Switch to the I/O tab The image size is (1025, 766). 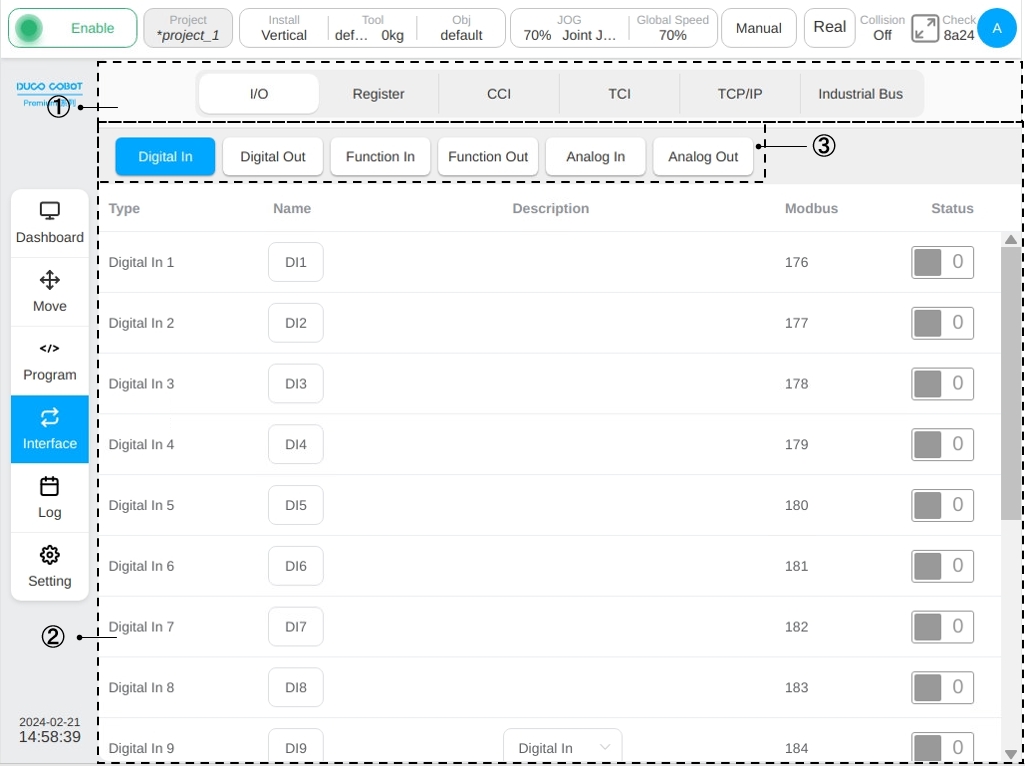(x=259, y=94)
